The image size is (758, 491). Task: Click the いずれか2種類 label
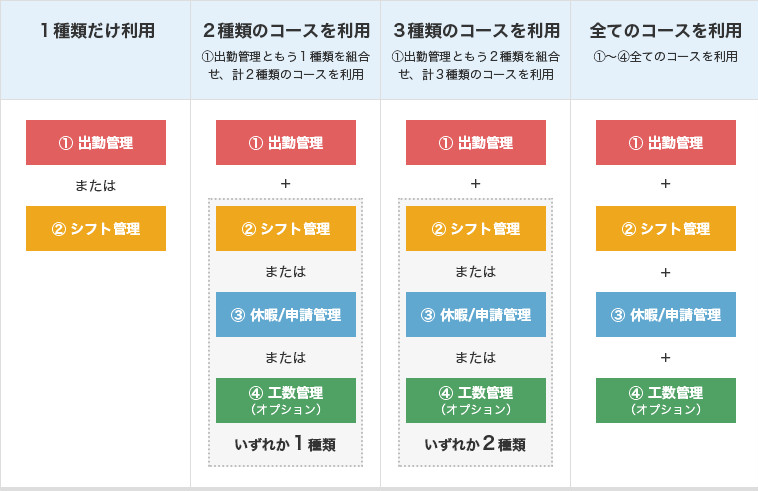pos(475,444)
